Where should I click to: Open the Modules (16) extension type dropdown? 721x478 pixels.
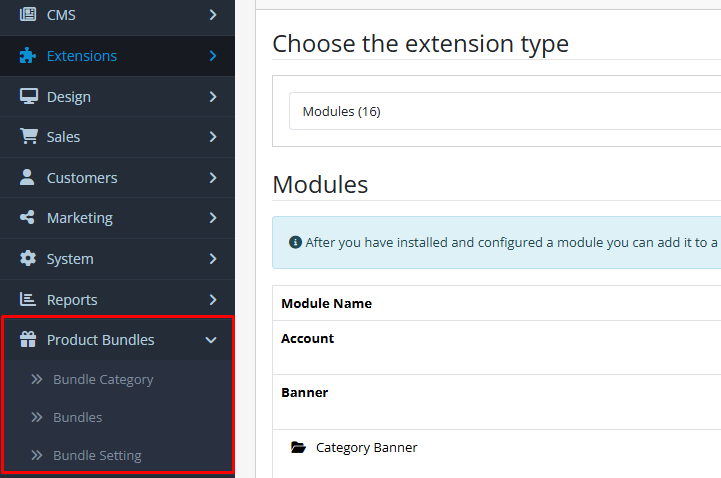tap(500, 112)
